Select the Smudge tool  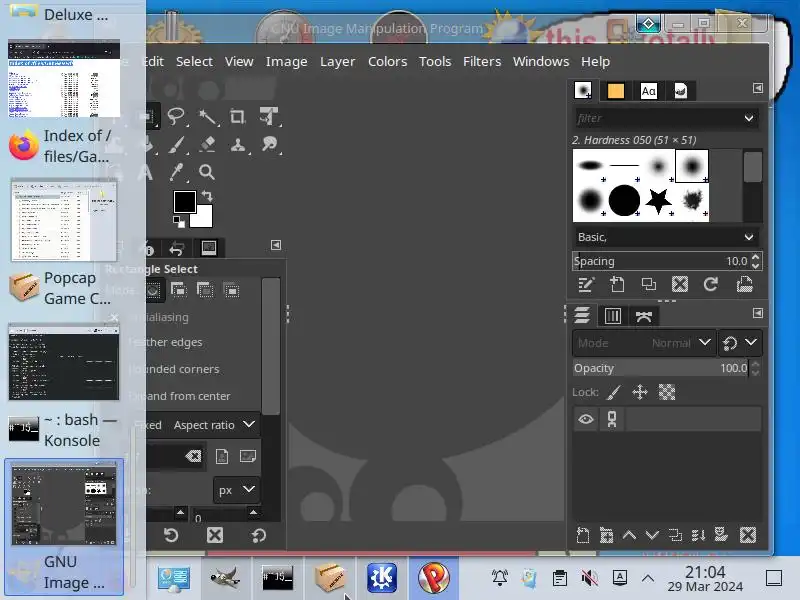(x=268, y=144)
